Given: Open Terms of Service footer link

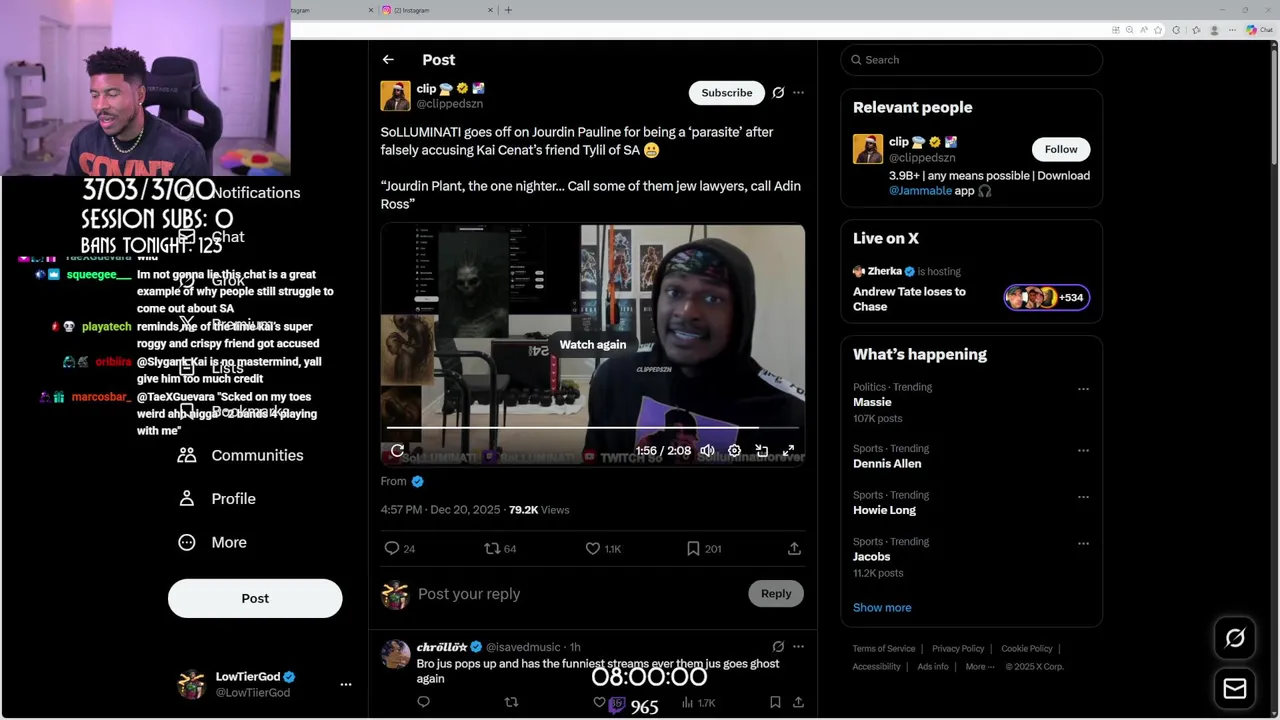Looking at the screenshot, I should (x=884, y=649).
